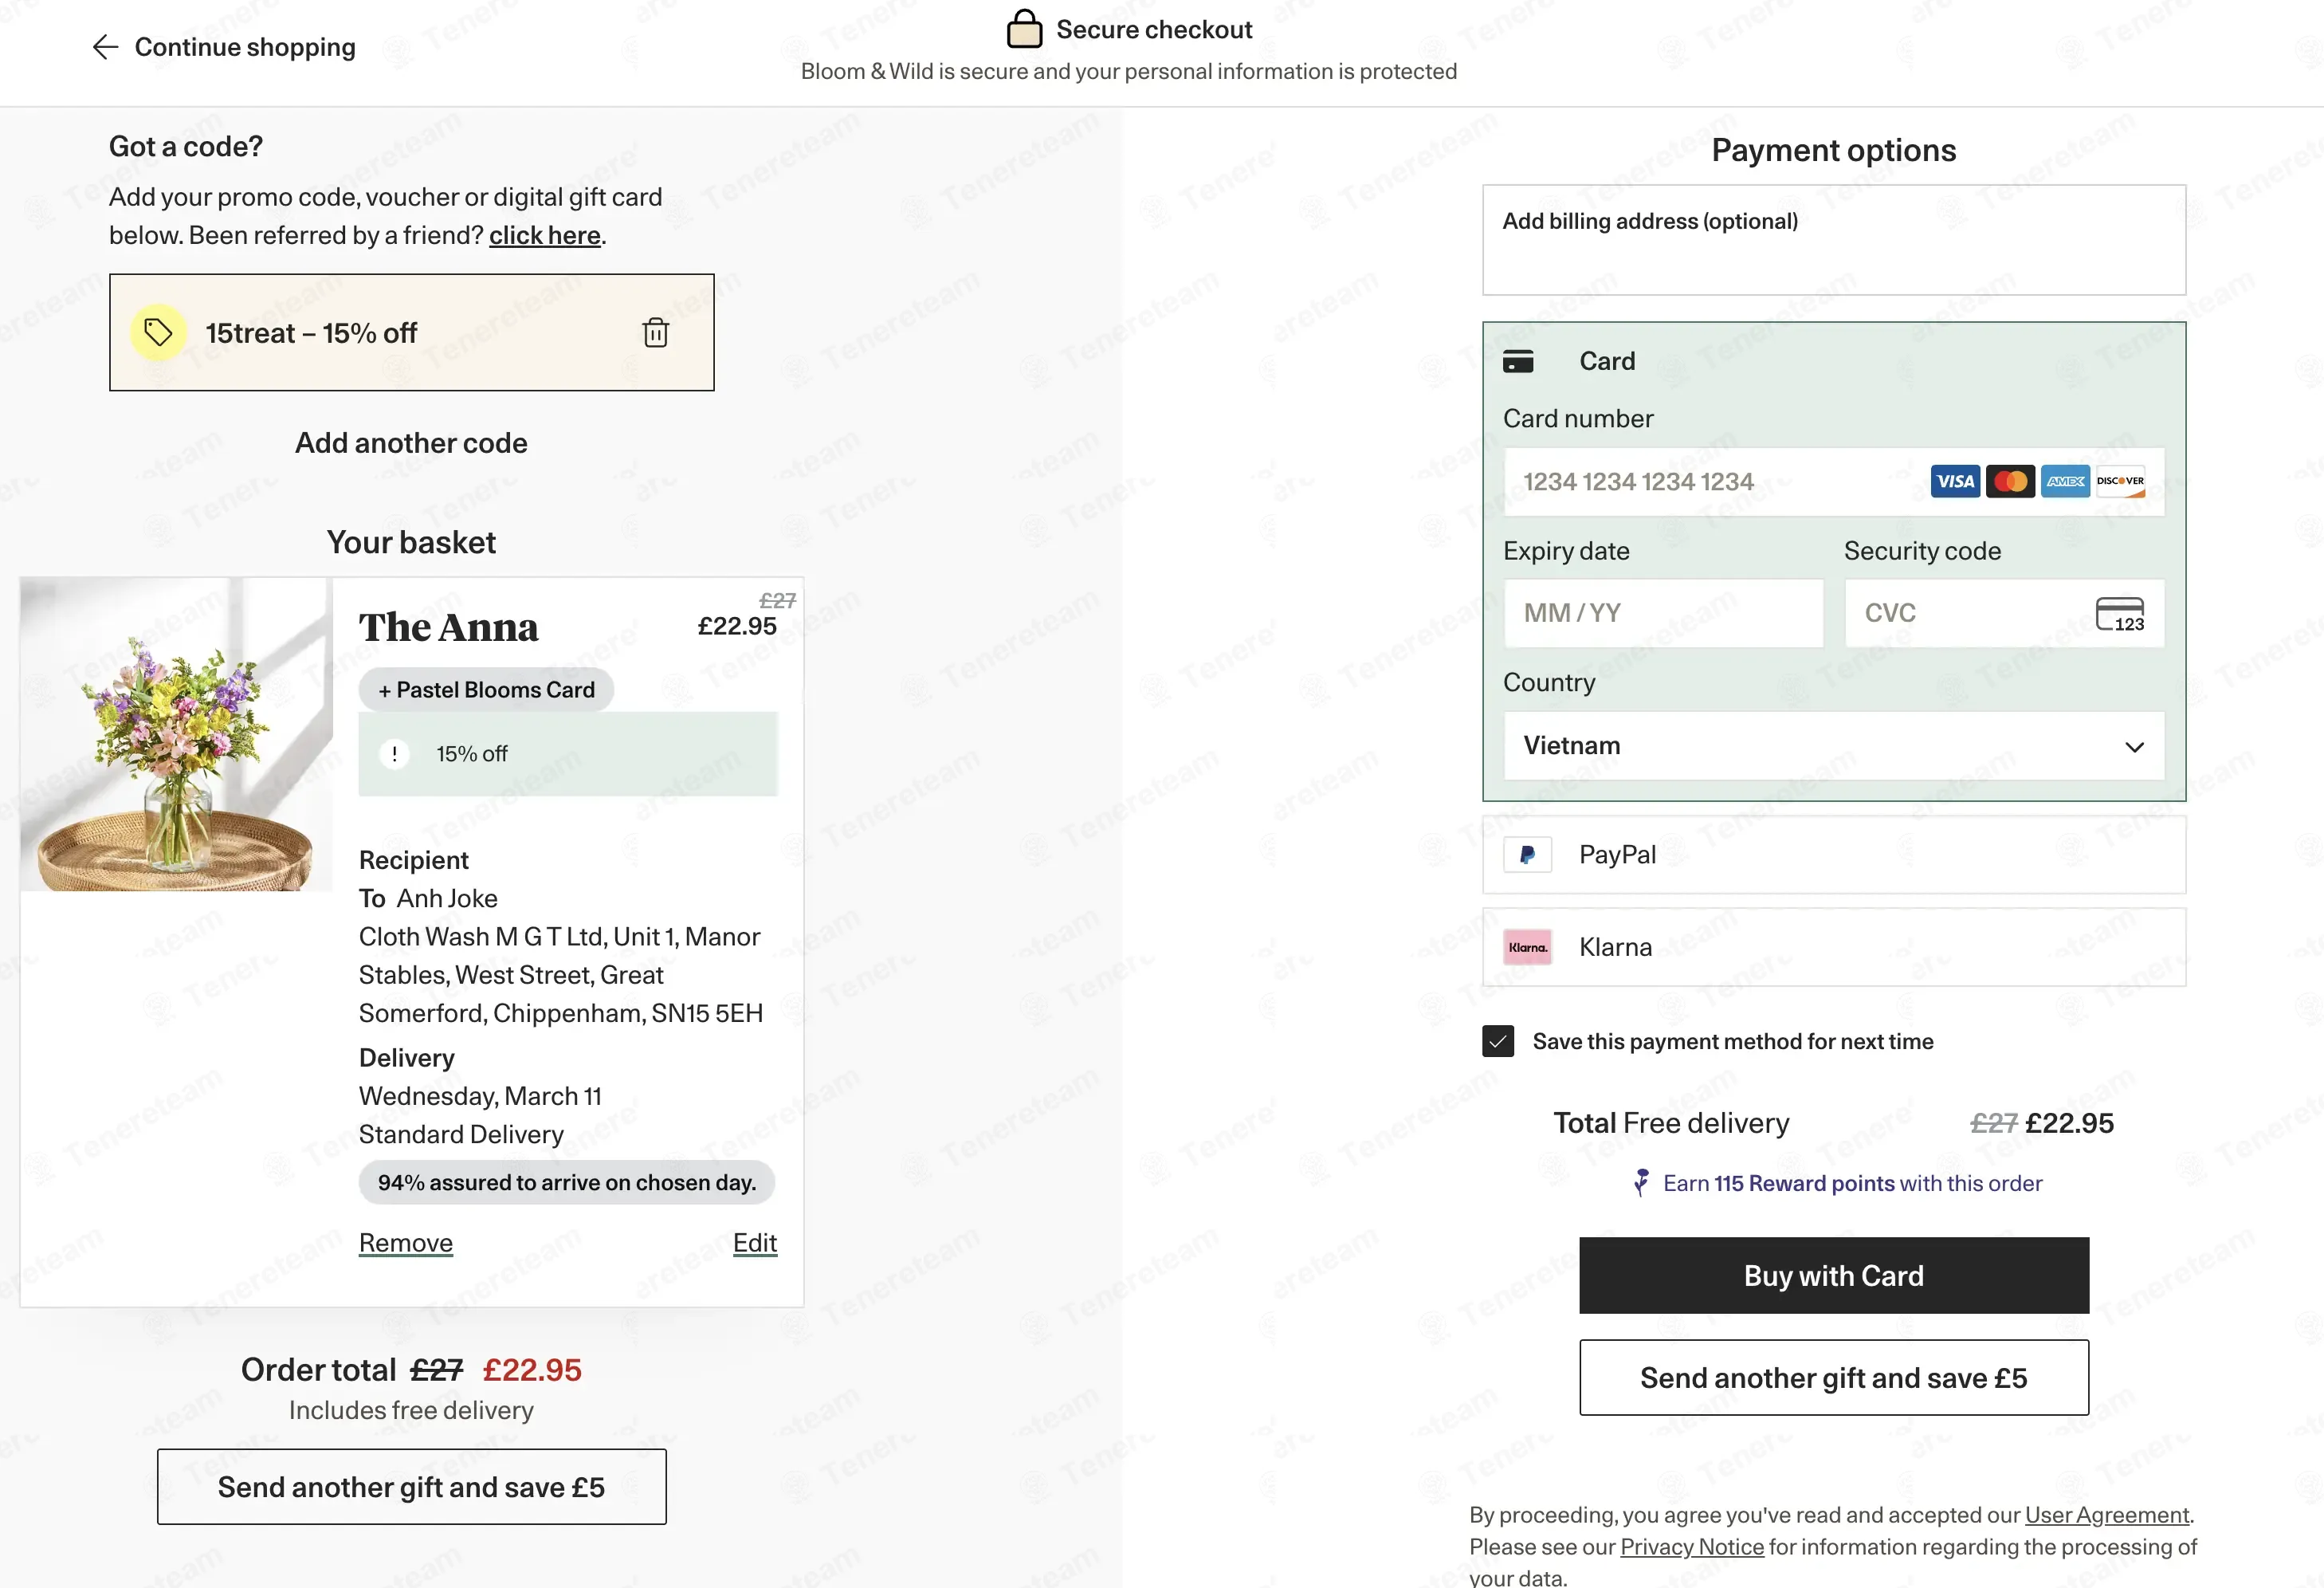Click the back arrow beside Continue shopping
The image size is (2324, 1588).
(x=105, y=47)
